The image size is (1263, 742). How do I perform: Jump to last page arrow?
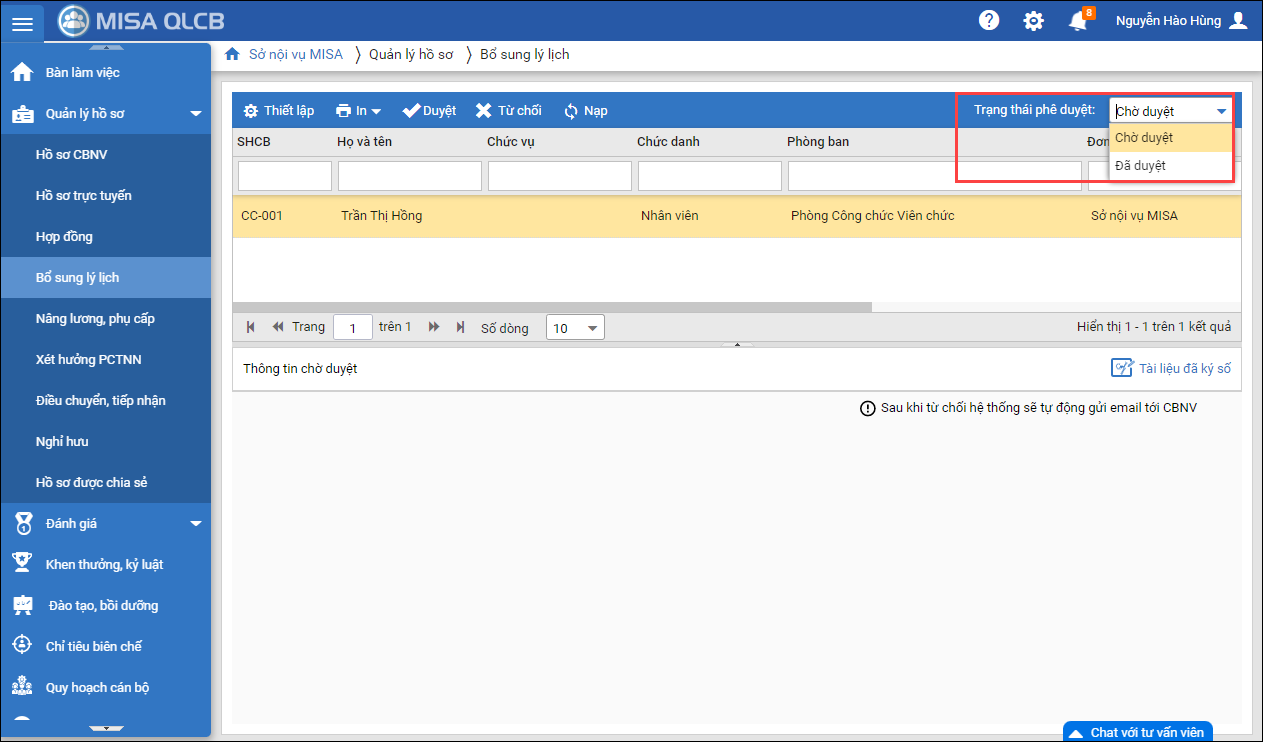coord(460,327)
